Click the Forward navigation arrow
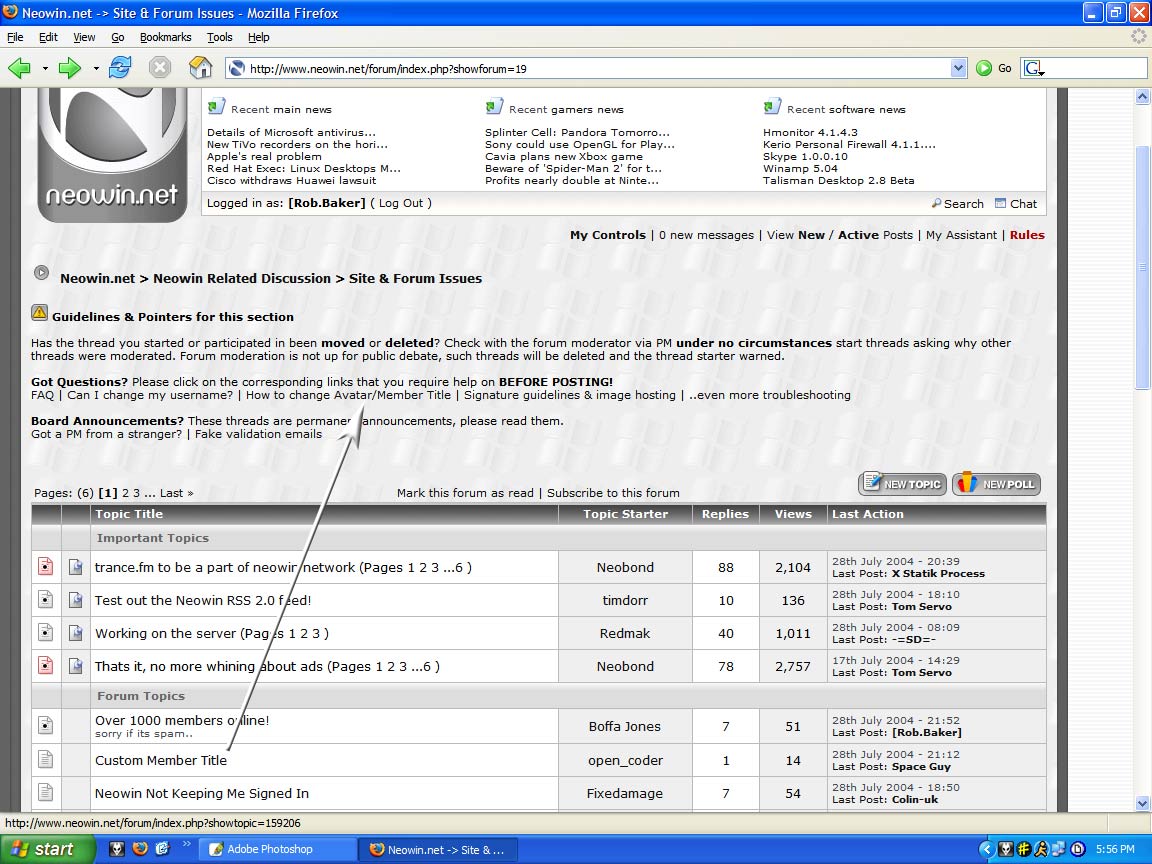1152x864 pixels. click(69, 68)
